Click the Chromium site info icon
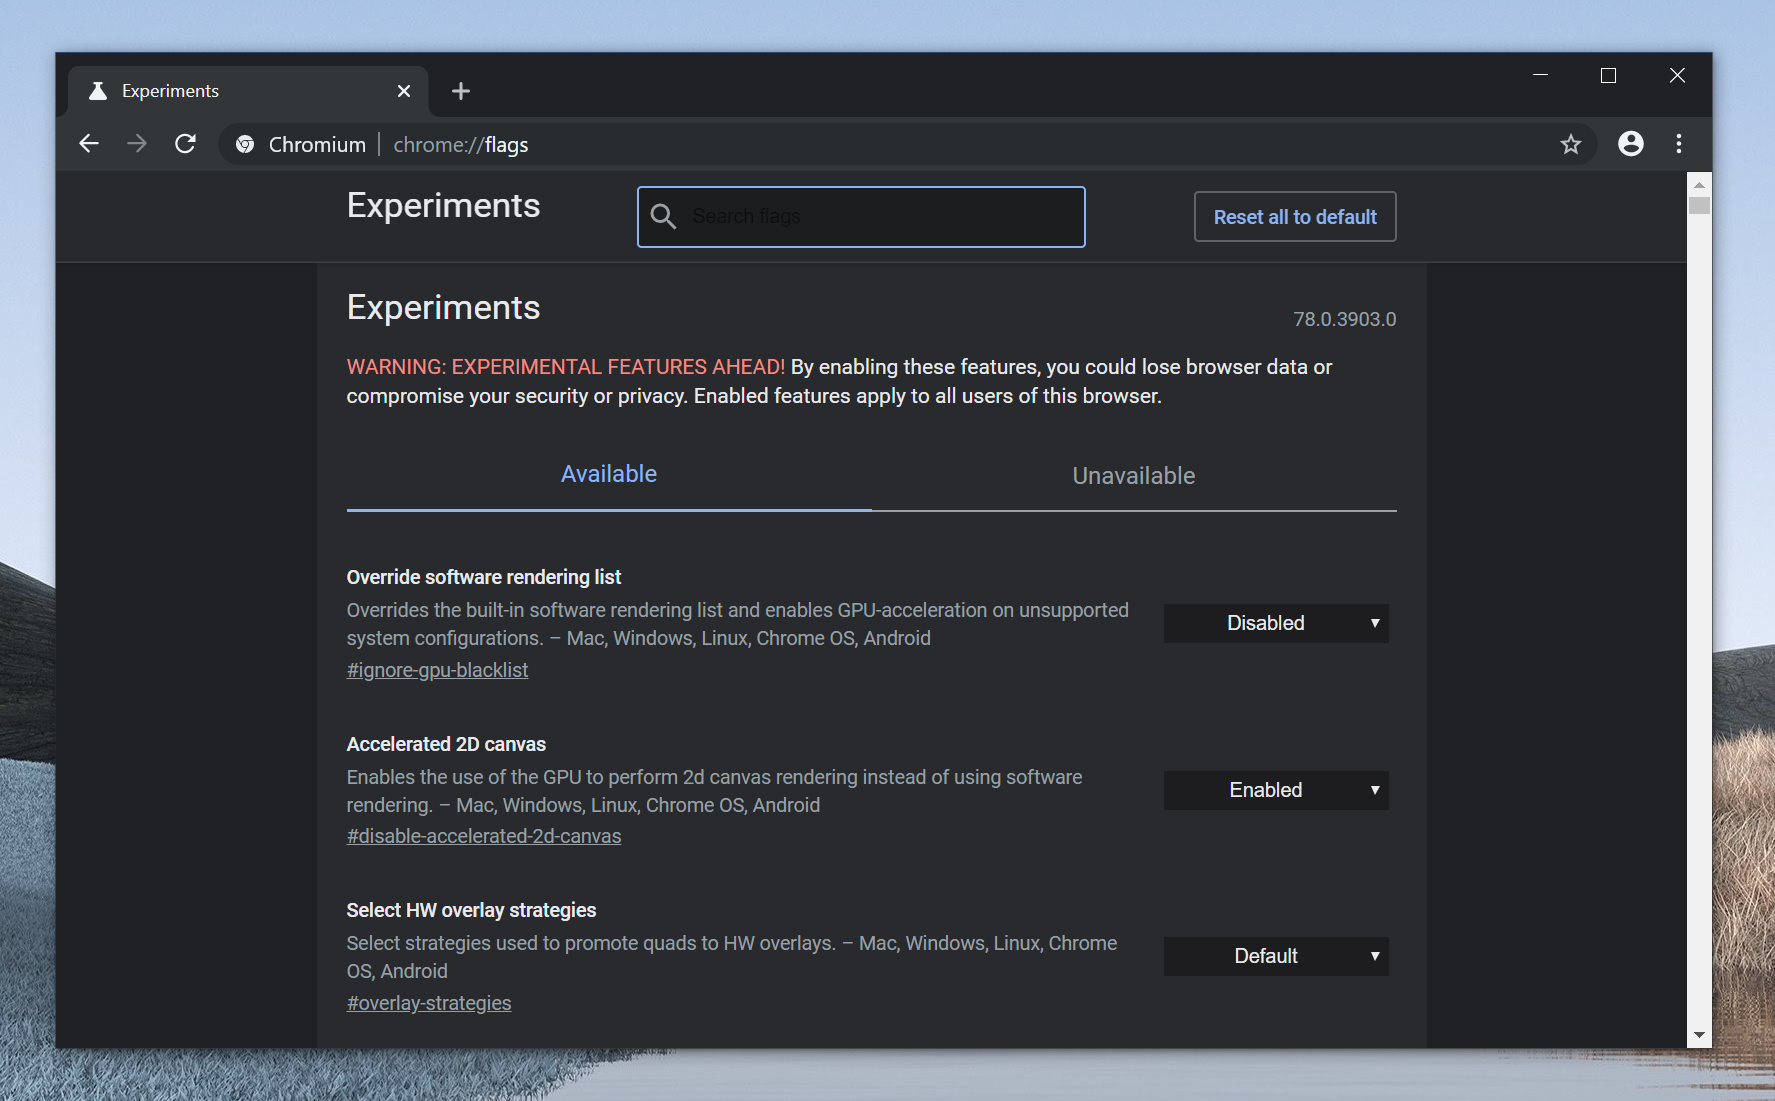 (x=245, y=145)
